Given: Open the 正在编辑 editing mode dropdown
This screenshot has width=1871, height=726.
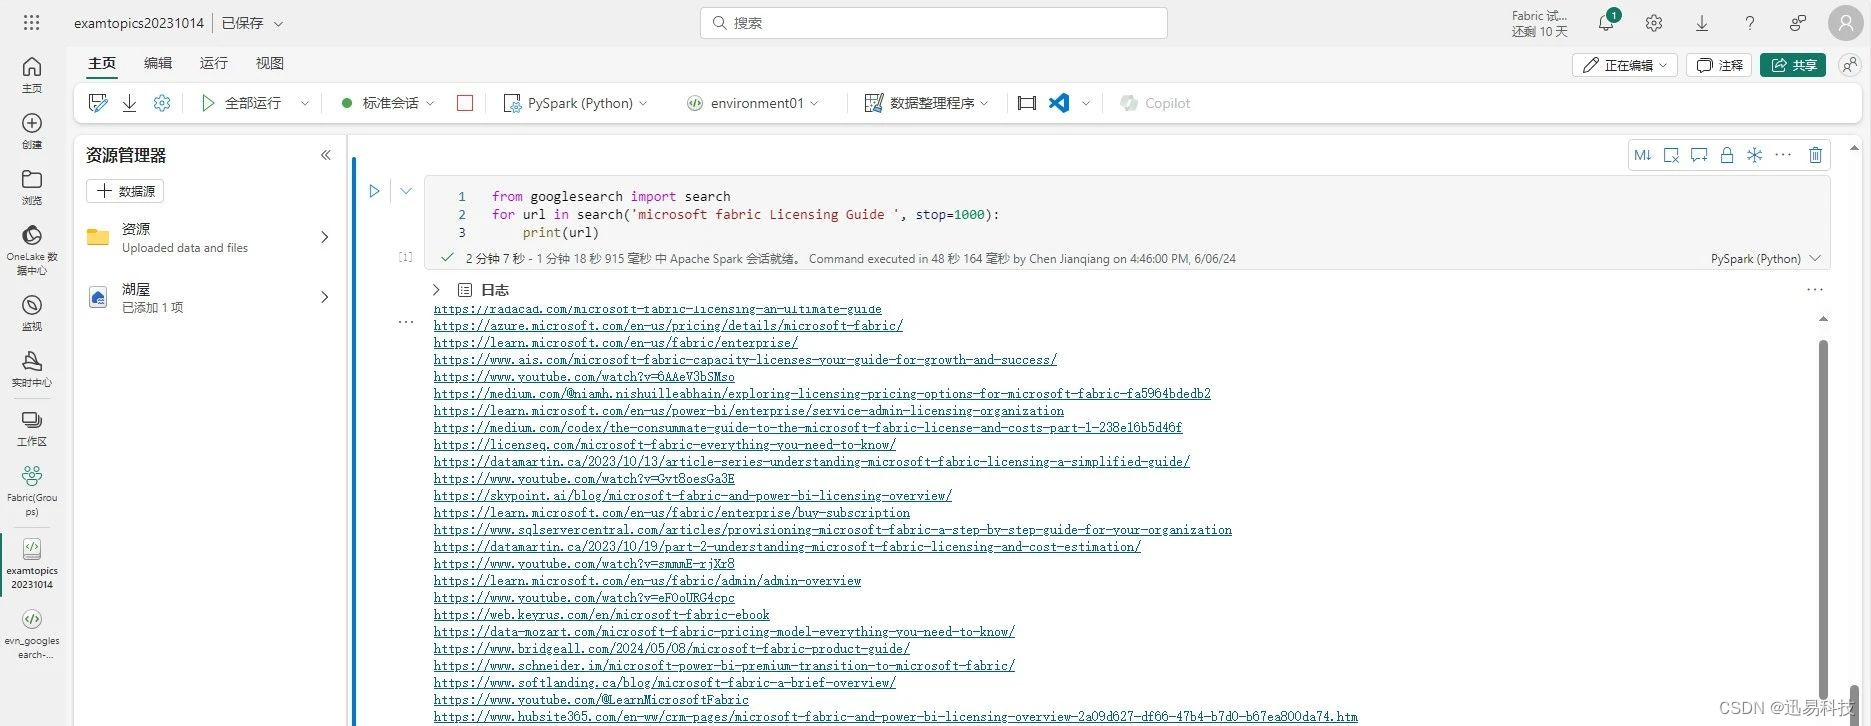Looking at the screenshot, I should click(x=1625, y=65).
